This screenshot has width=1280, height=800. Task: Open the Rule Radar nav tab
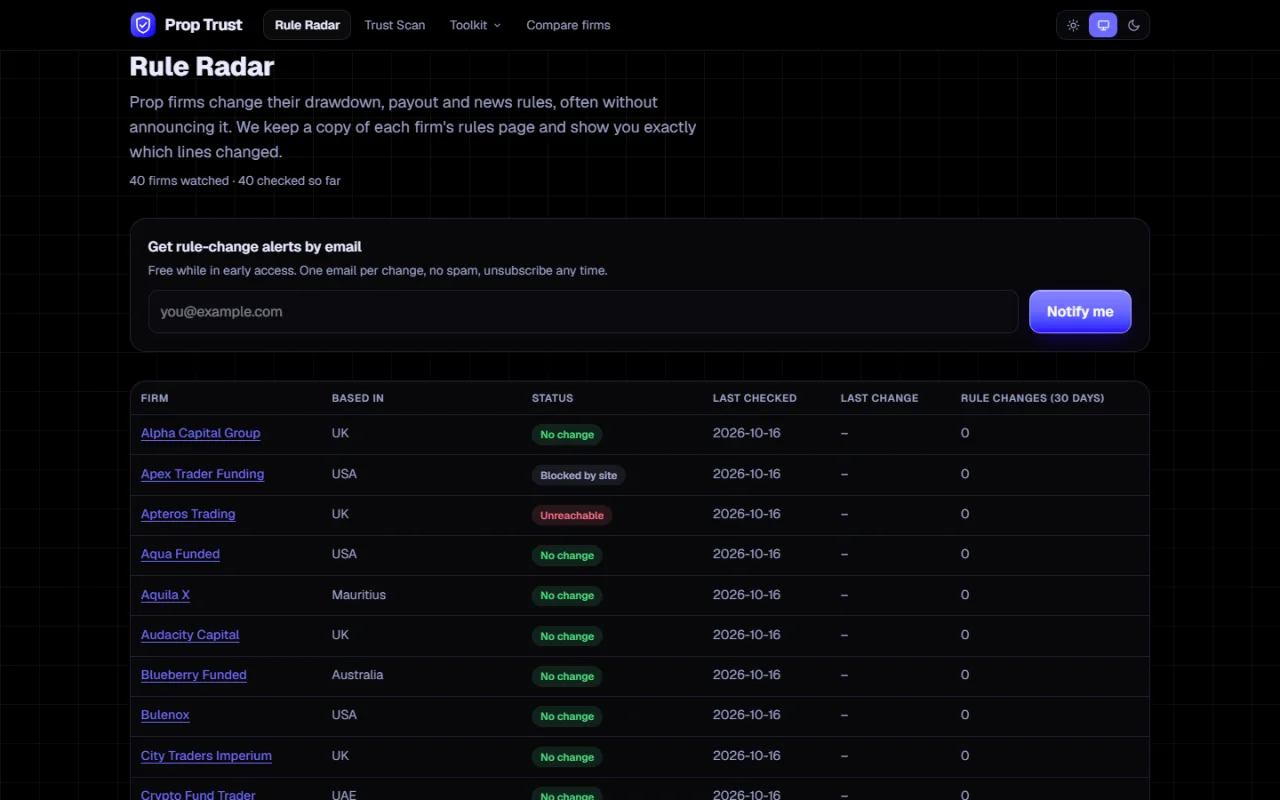pyautogui.click(x=307, y=25)
